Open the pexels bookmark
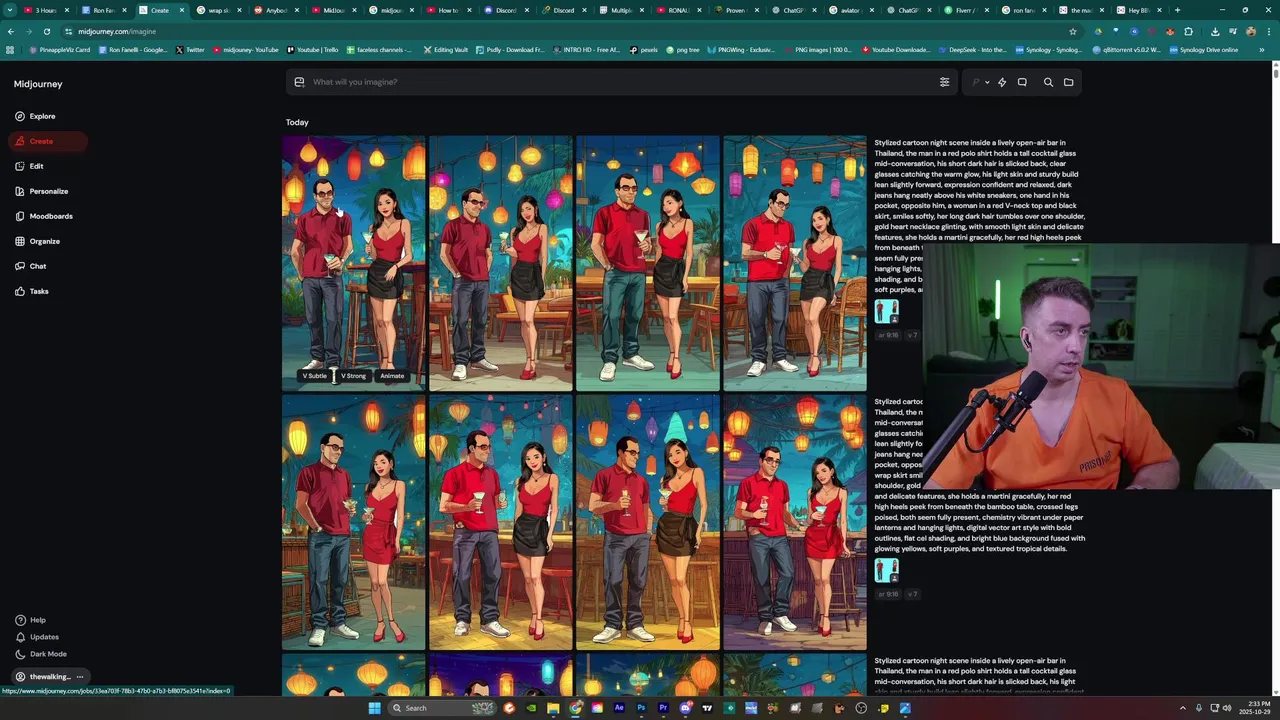 644,49
